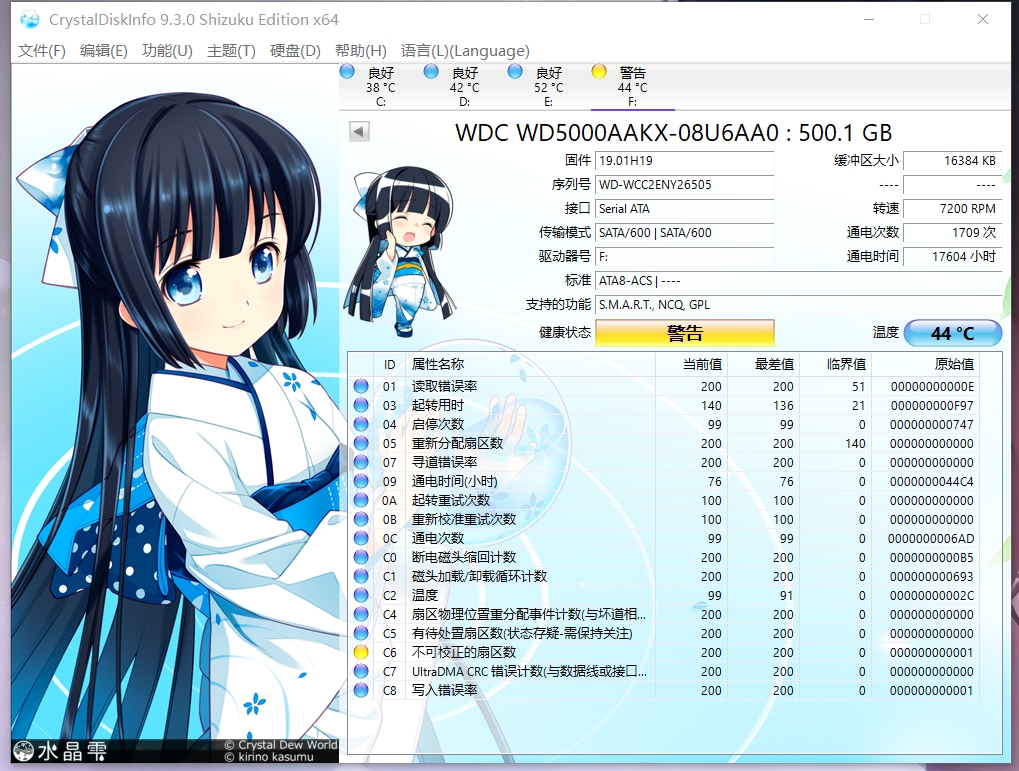Click the yellow warning circle for row C6
This screenshot has width=1019, height=771.
point(361,652)
